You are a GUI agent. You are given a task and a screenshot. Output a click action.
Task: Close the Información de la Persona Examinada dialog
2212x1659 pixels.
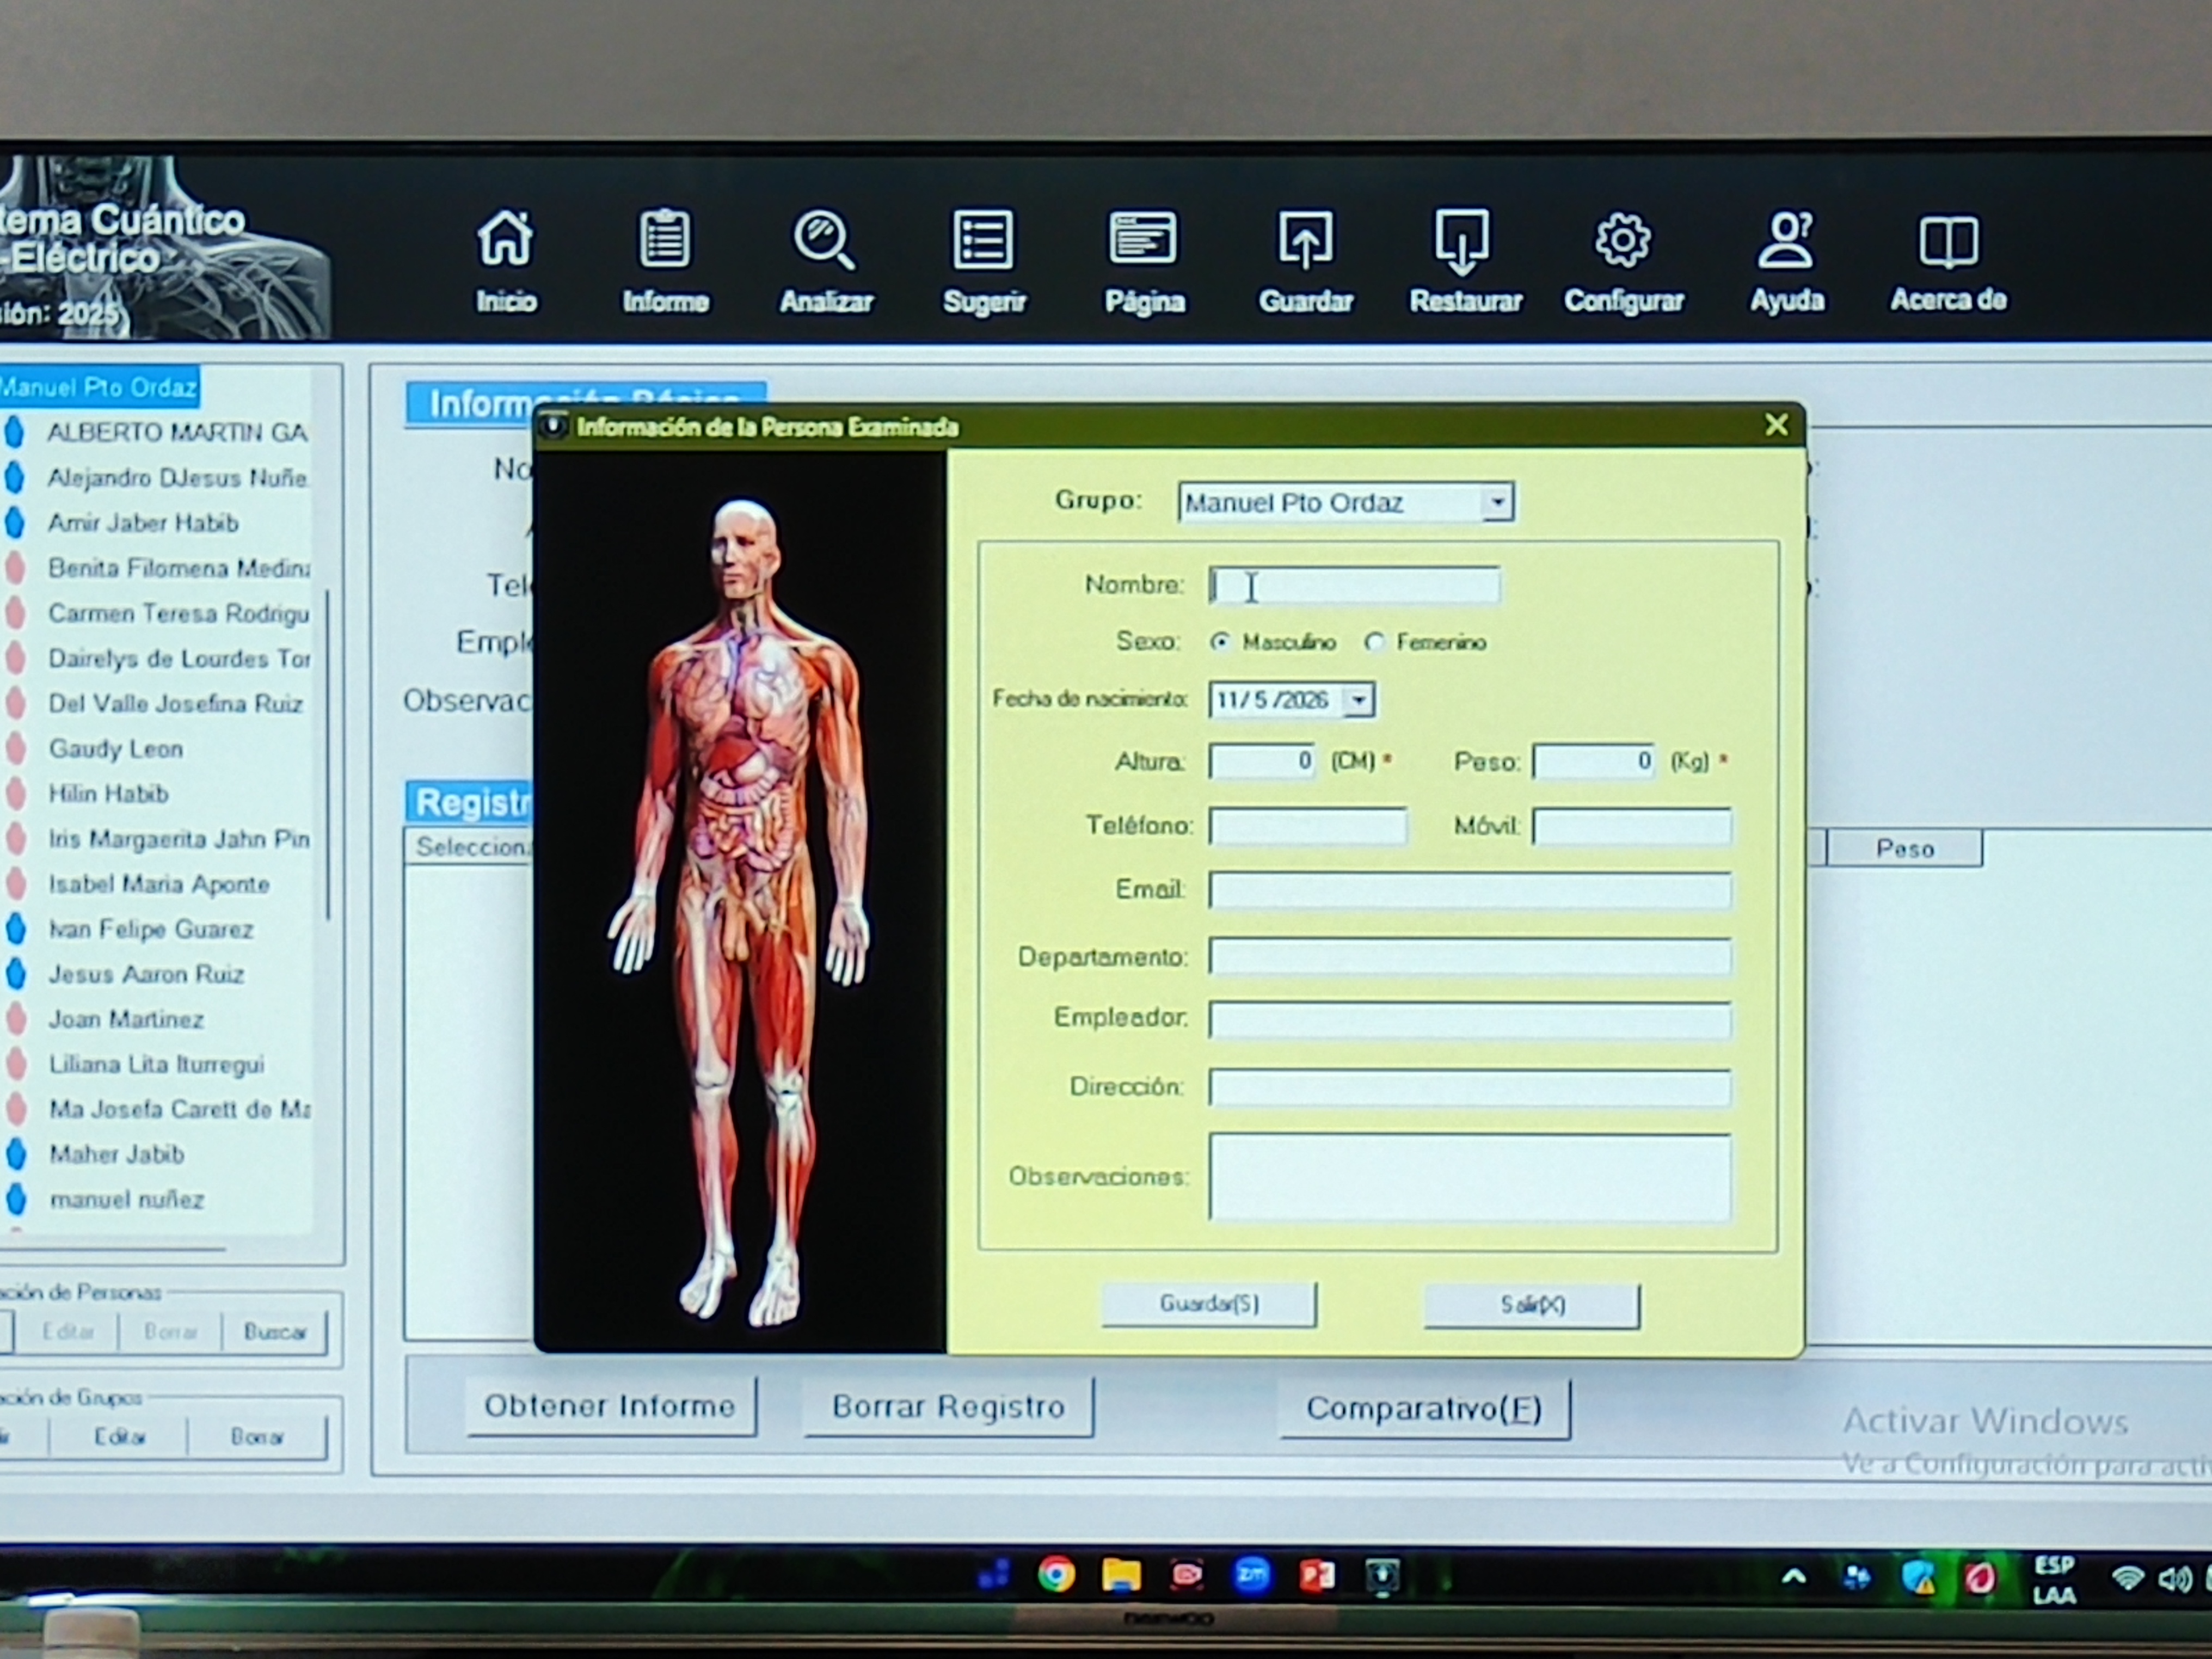pyautogui.click(x=1776, y=426)
